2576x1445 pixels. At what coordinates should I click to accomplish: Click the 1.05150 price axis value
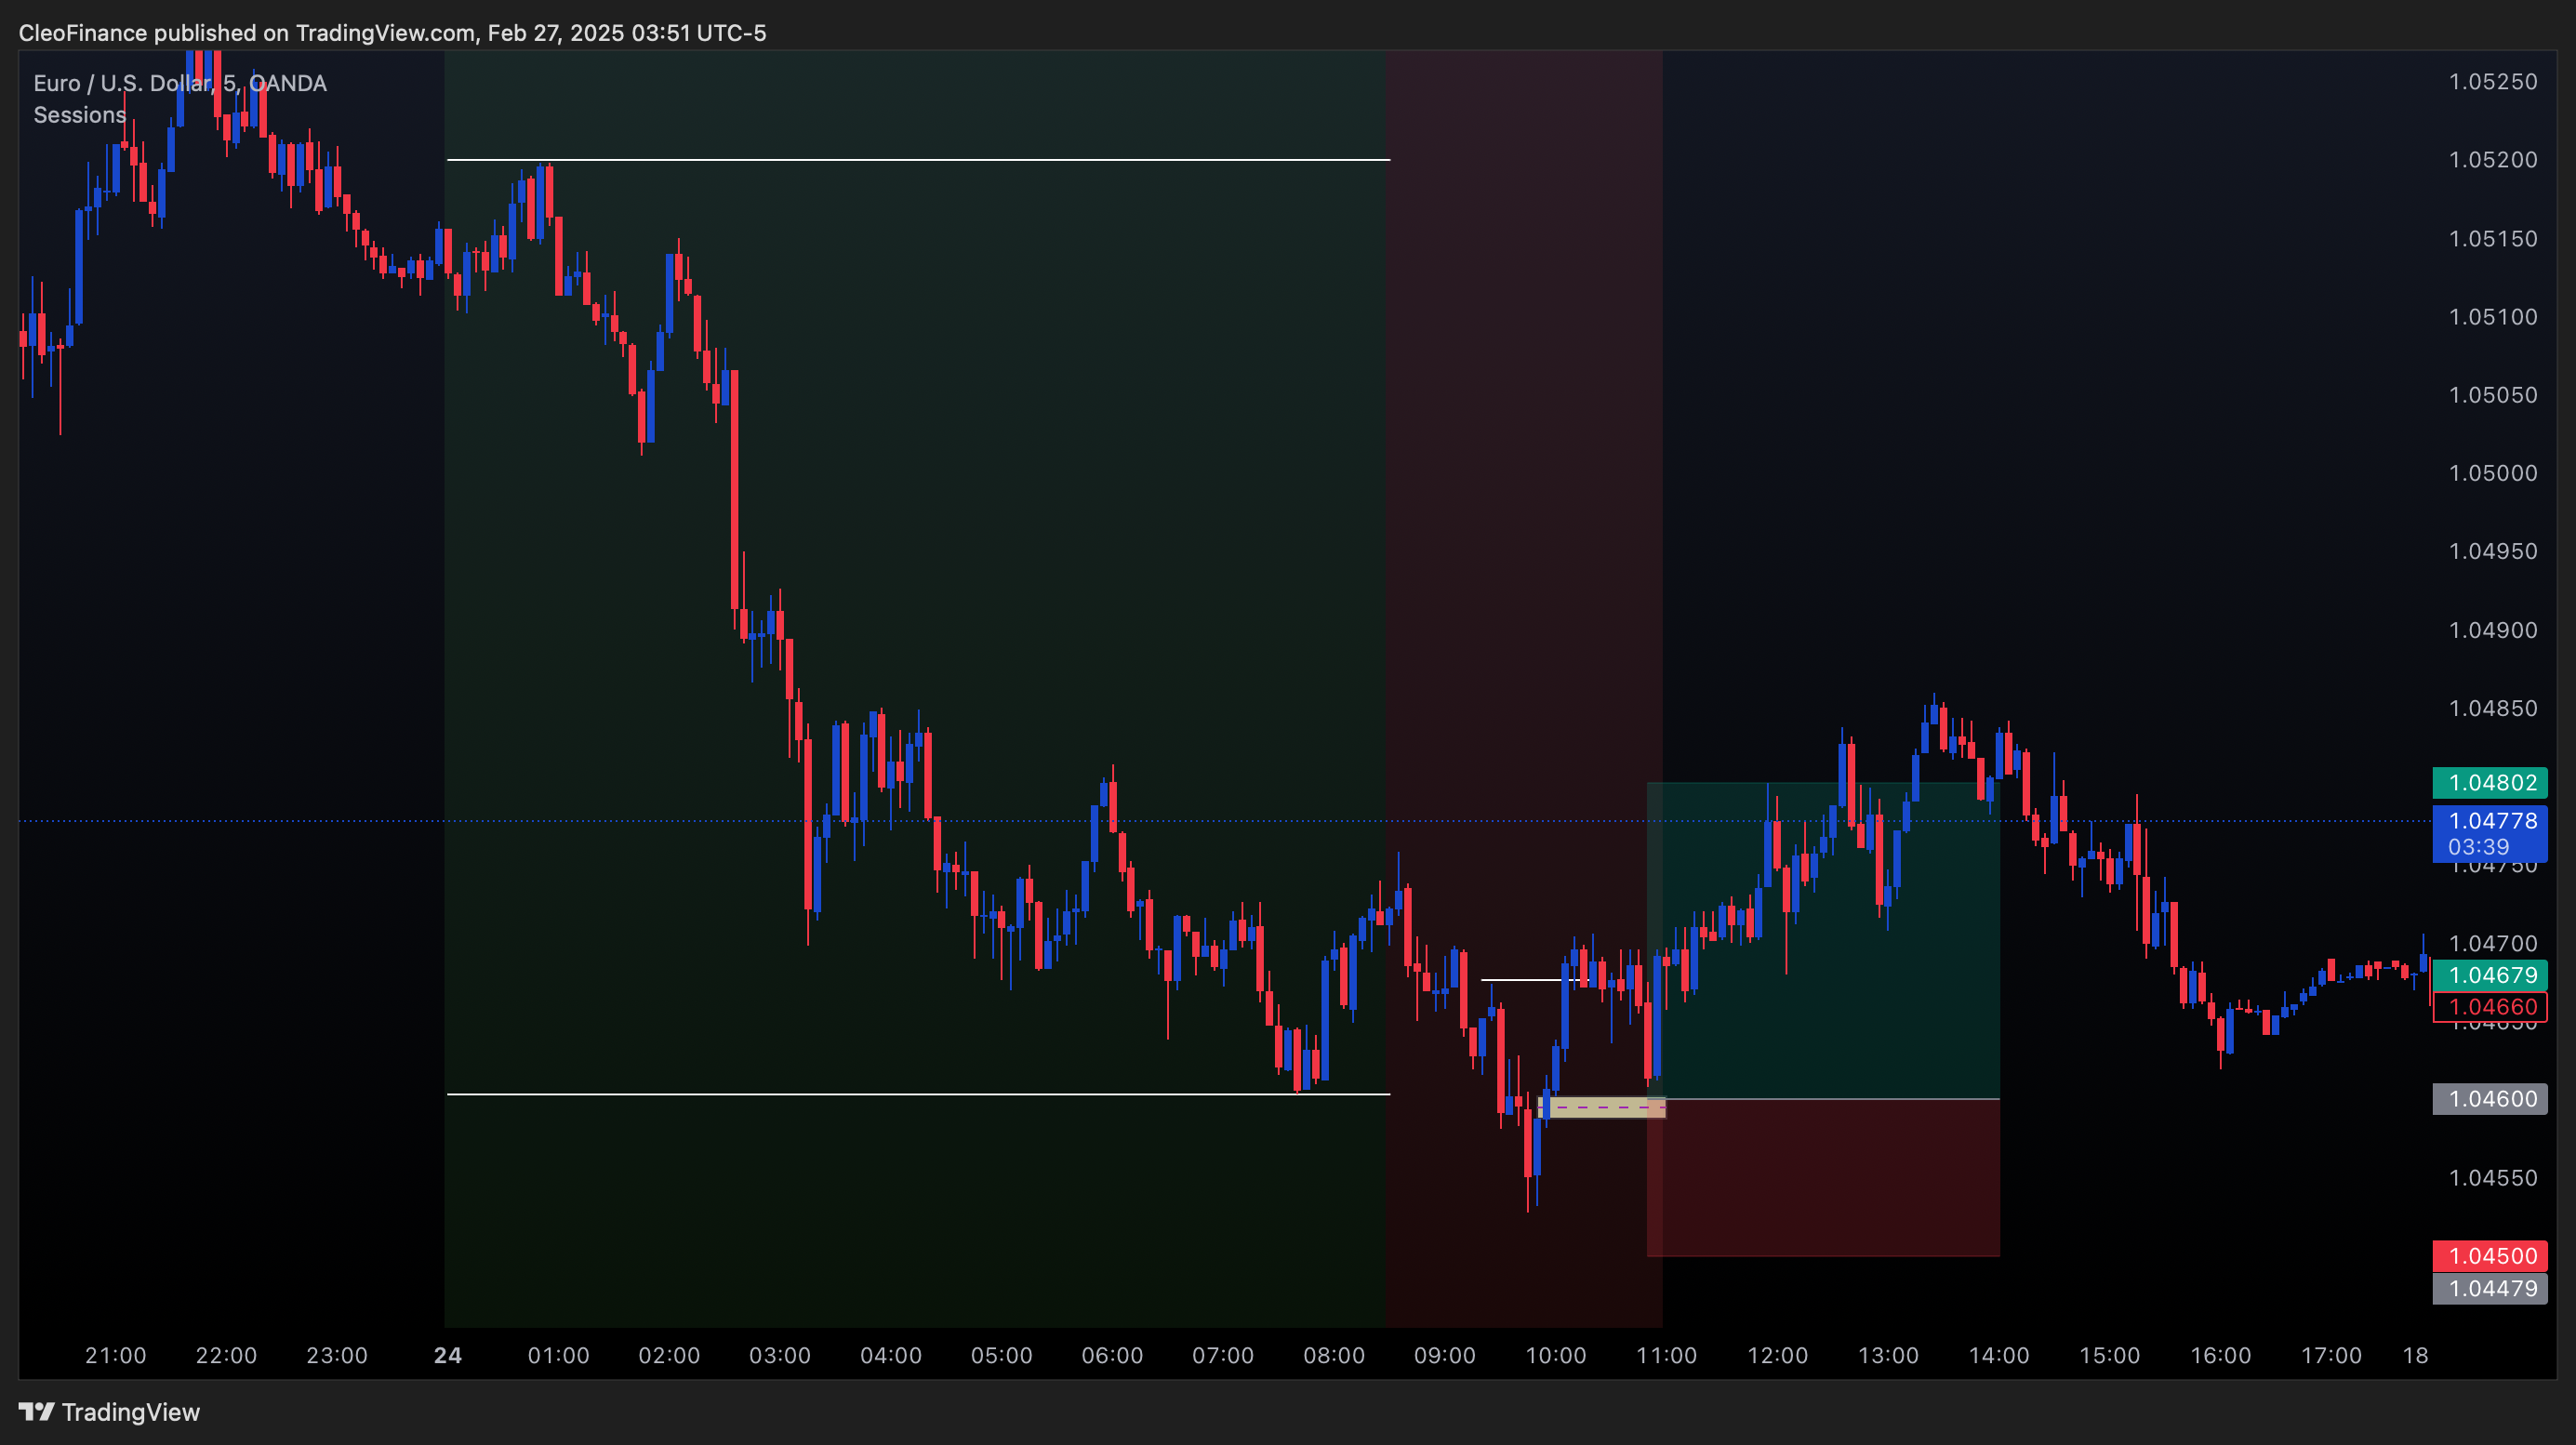(x=2493, y=239)
